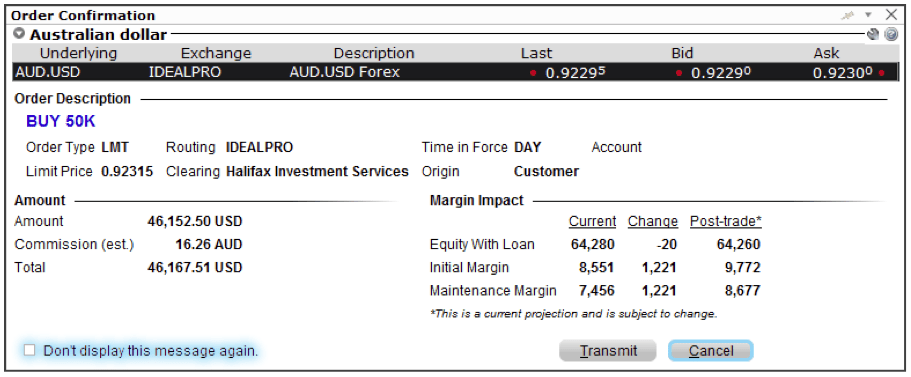
Task: Click the red dot beside Last price
Action: pyautogui.click(x=533, y=73)
